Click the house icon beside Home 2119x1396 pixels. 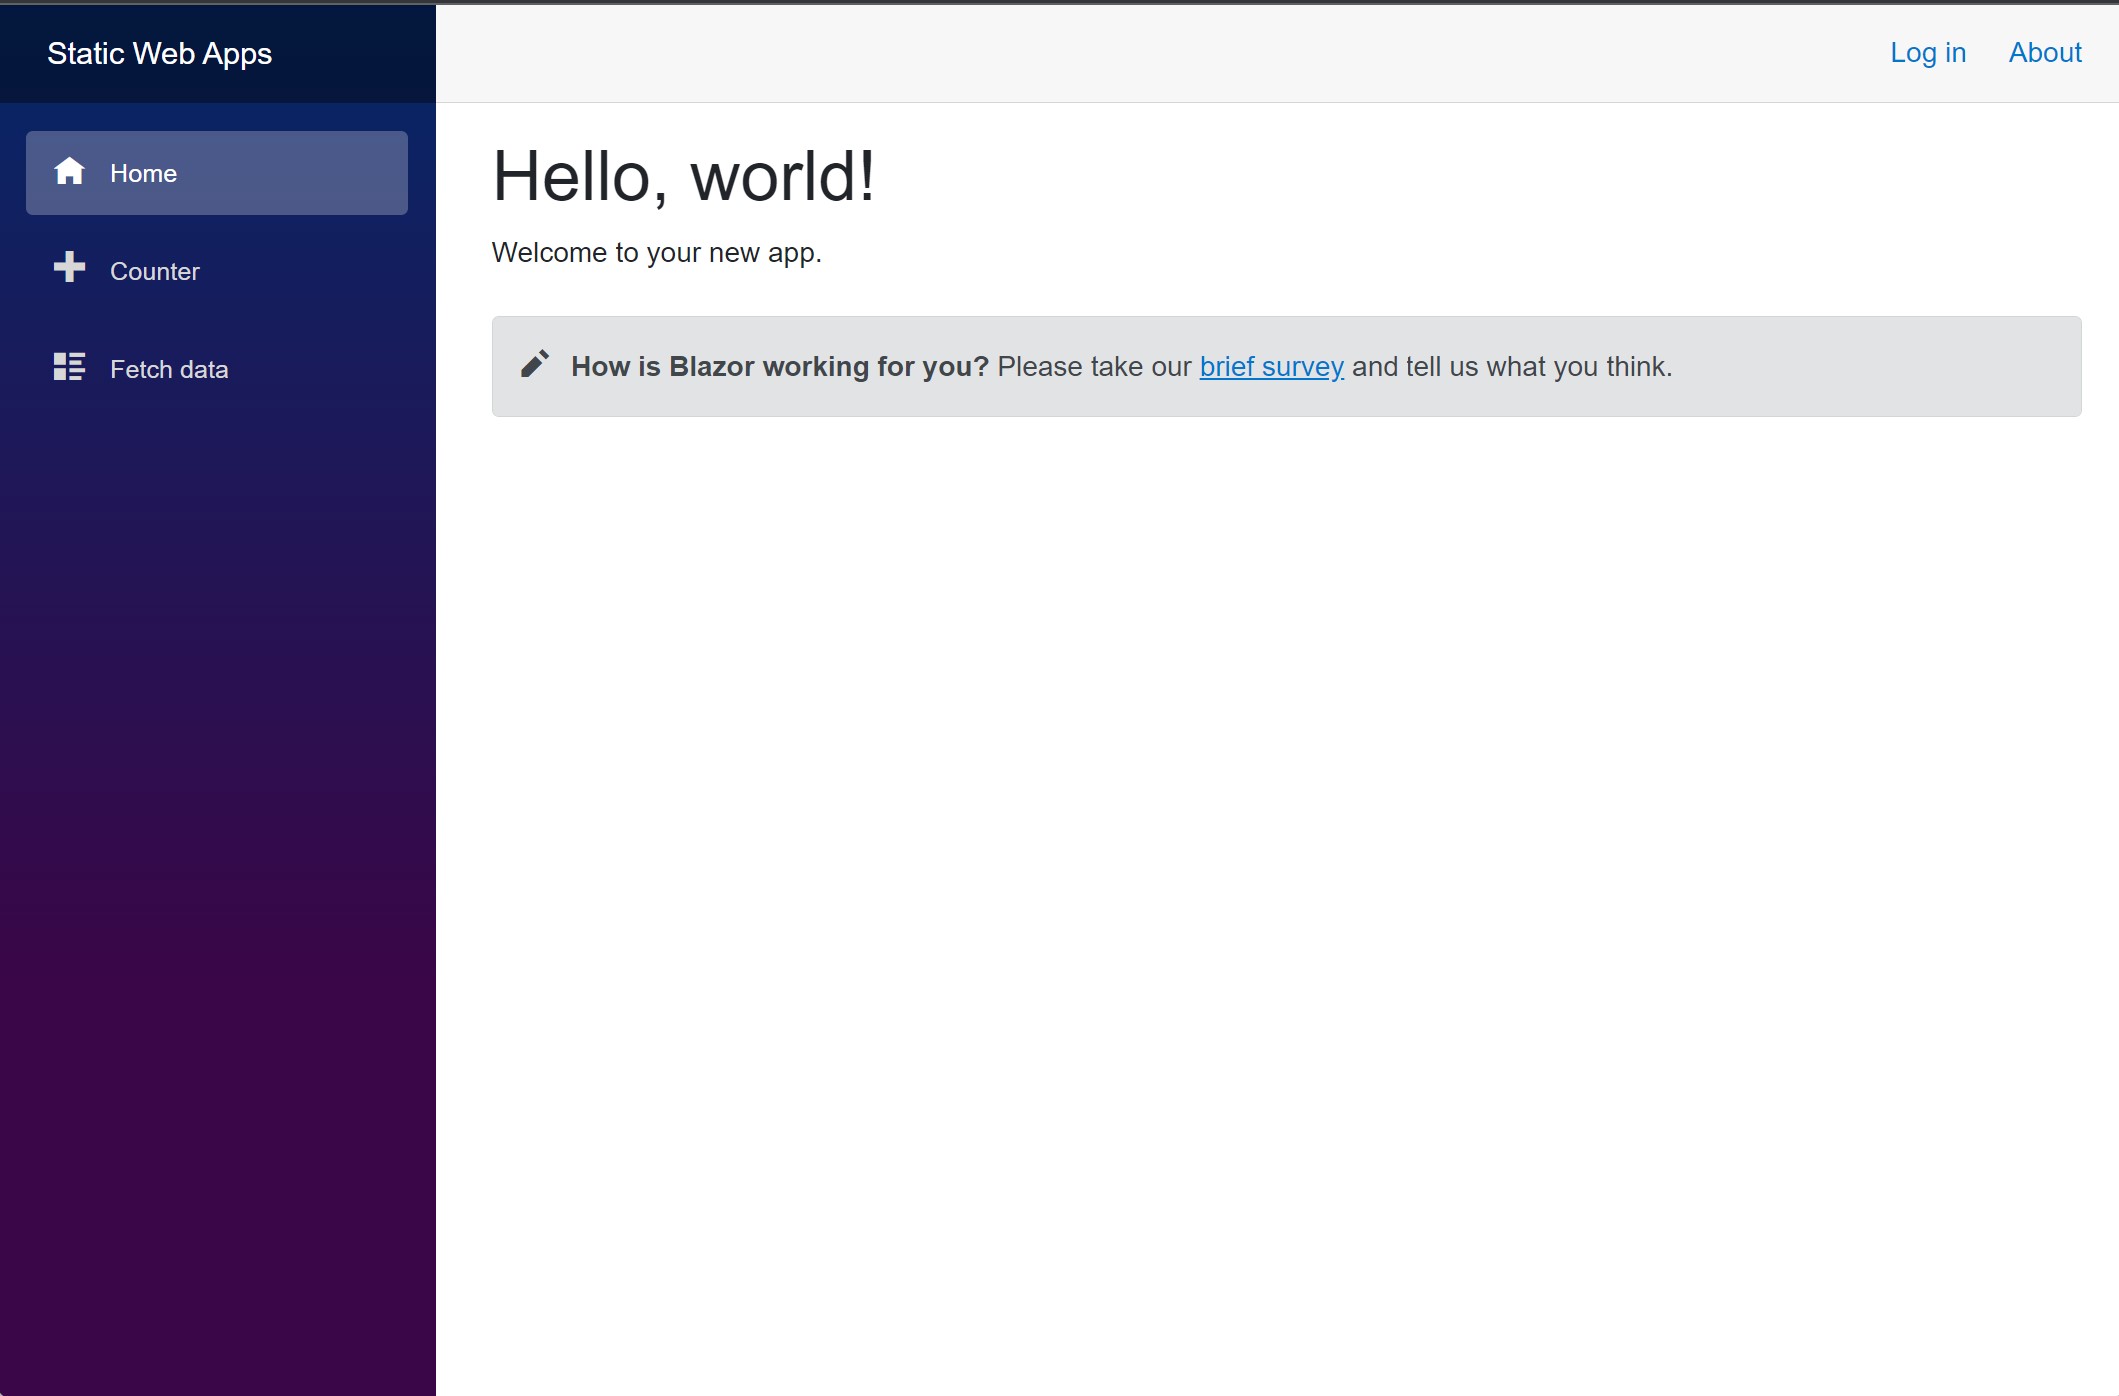tap(69, 171)
